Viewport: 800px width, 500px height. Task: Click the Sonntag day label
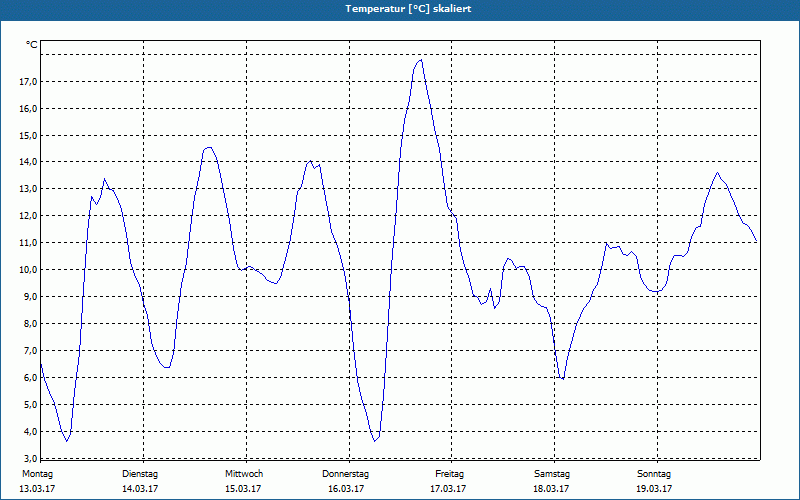click(x=654, y=474)
